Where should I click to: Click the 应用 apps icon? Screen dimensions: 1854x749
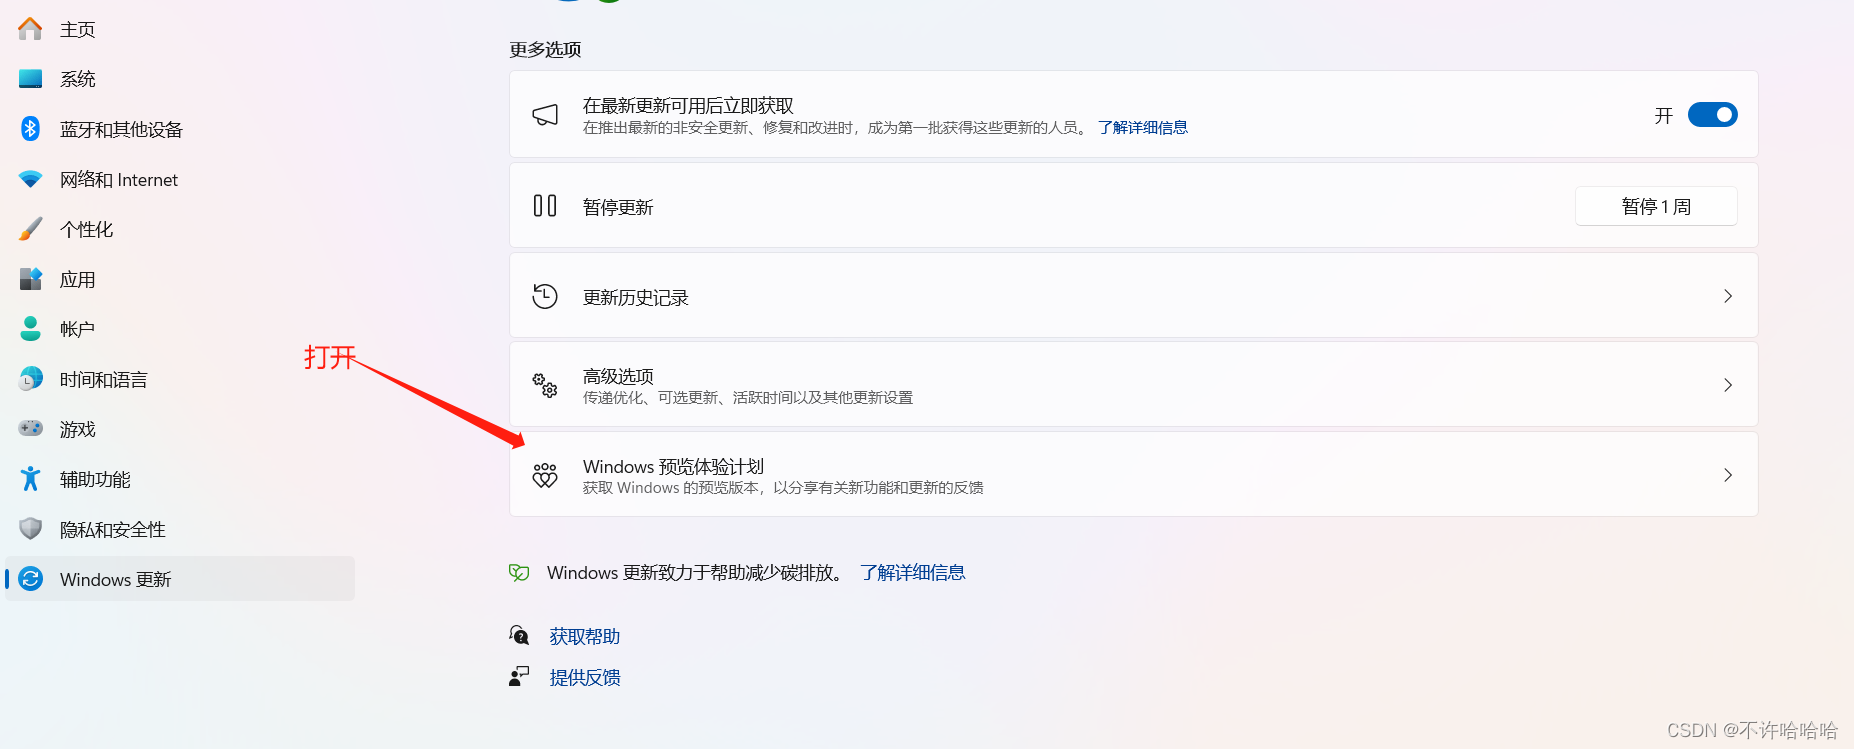tap(30, 279)
